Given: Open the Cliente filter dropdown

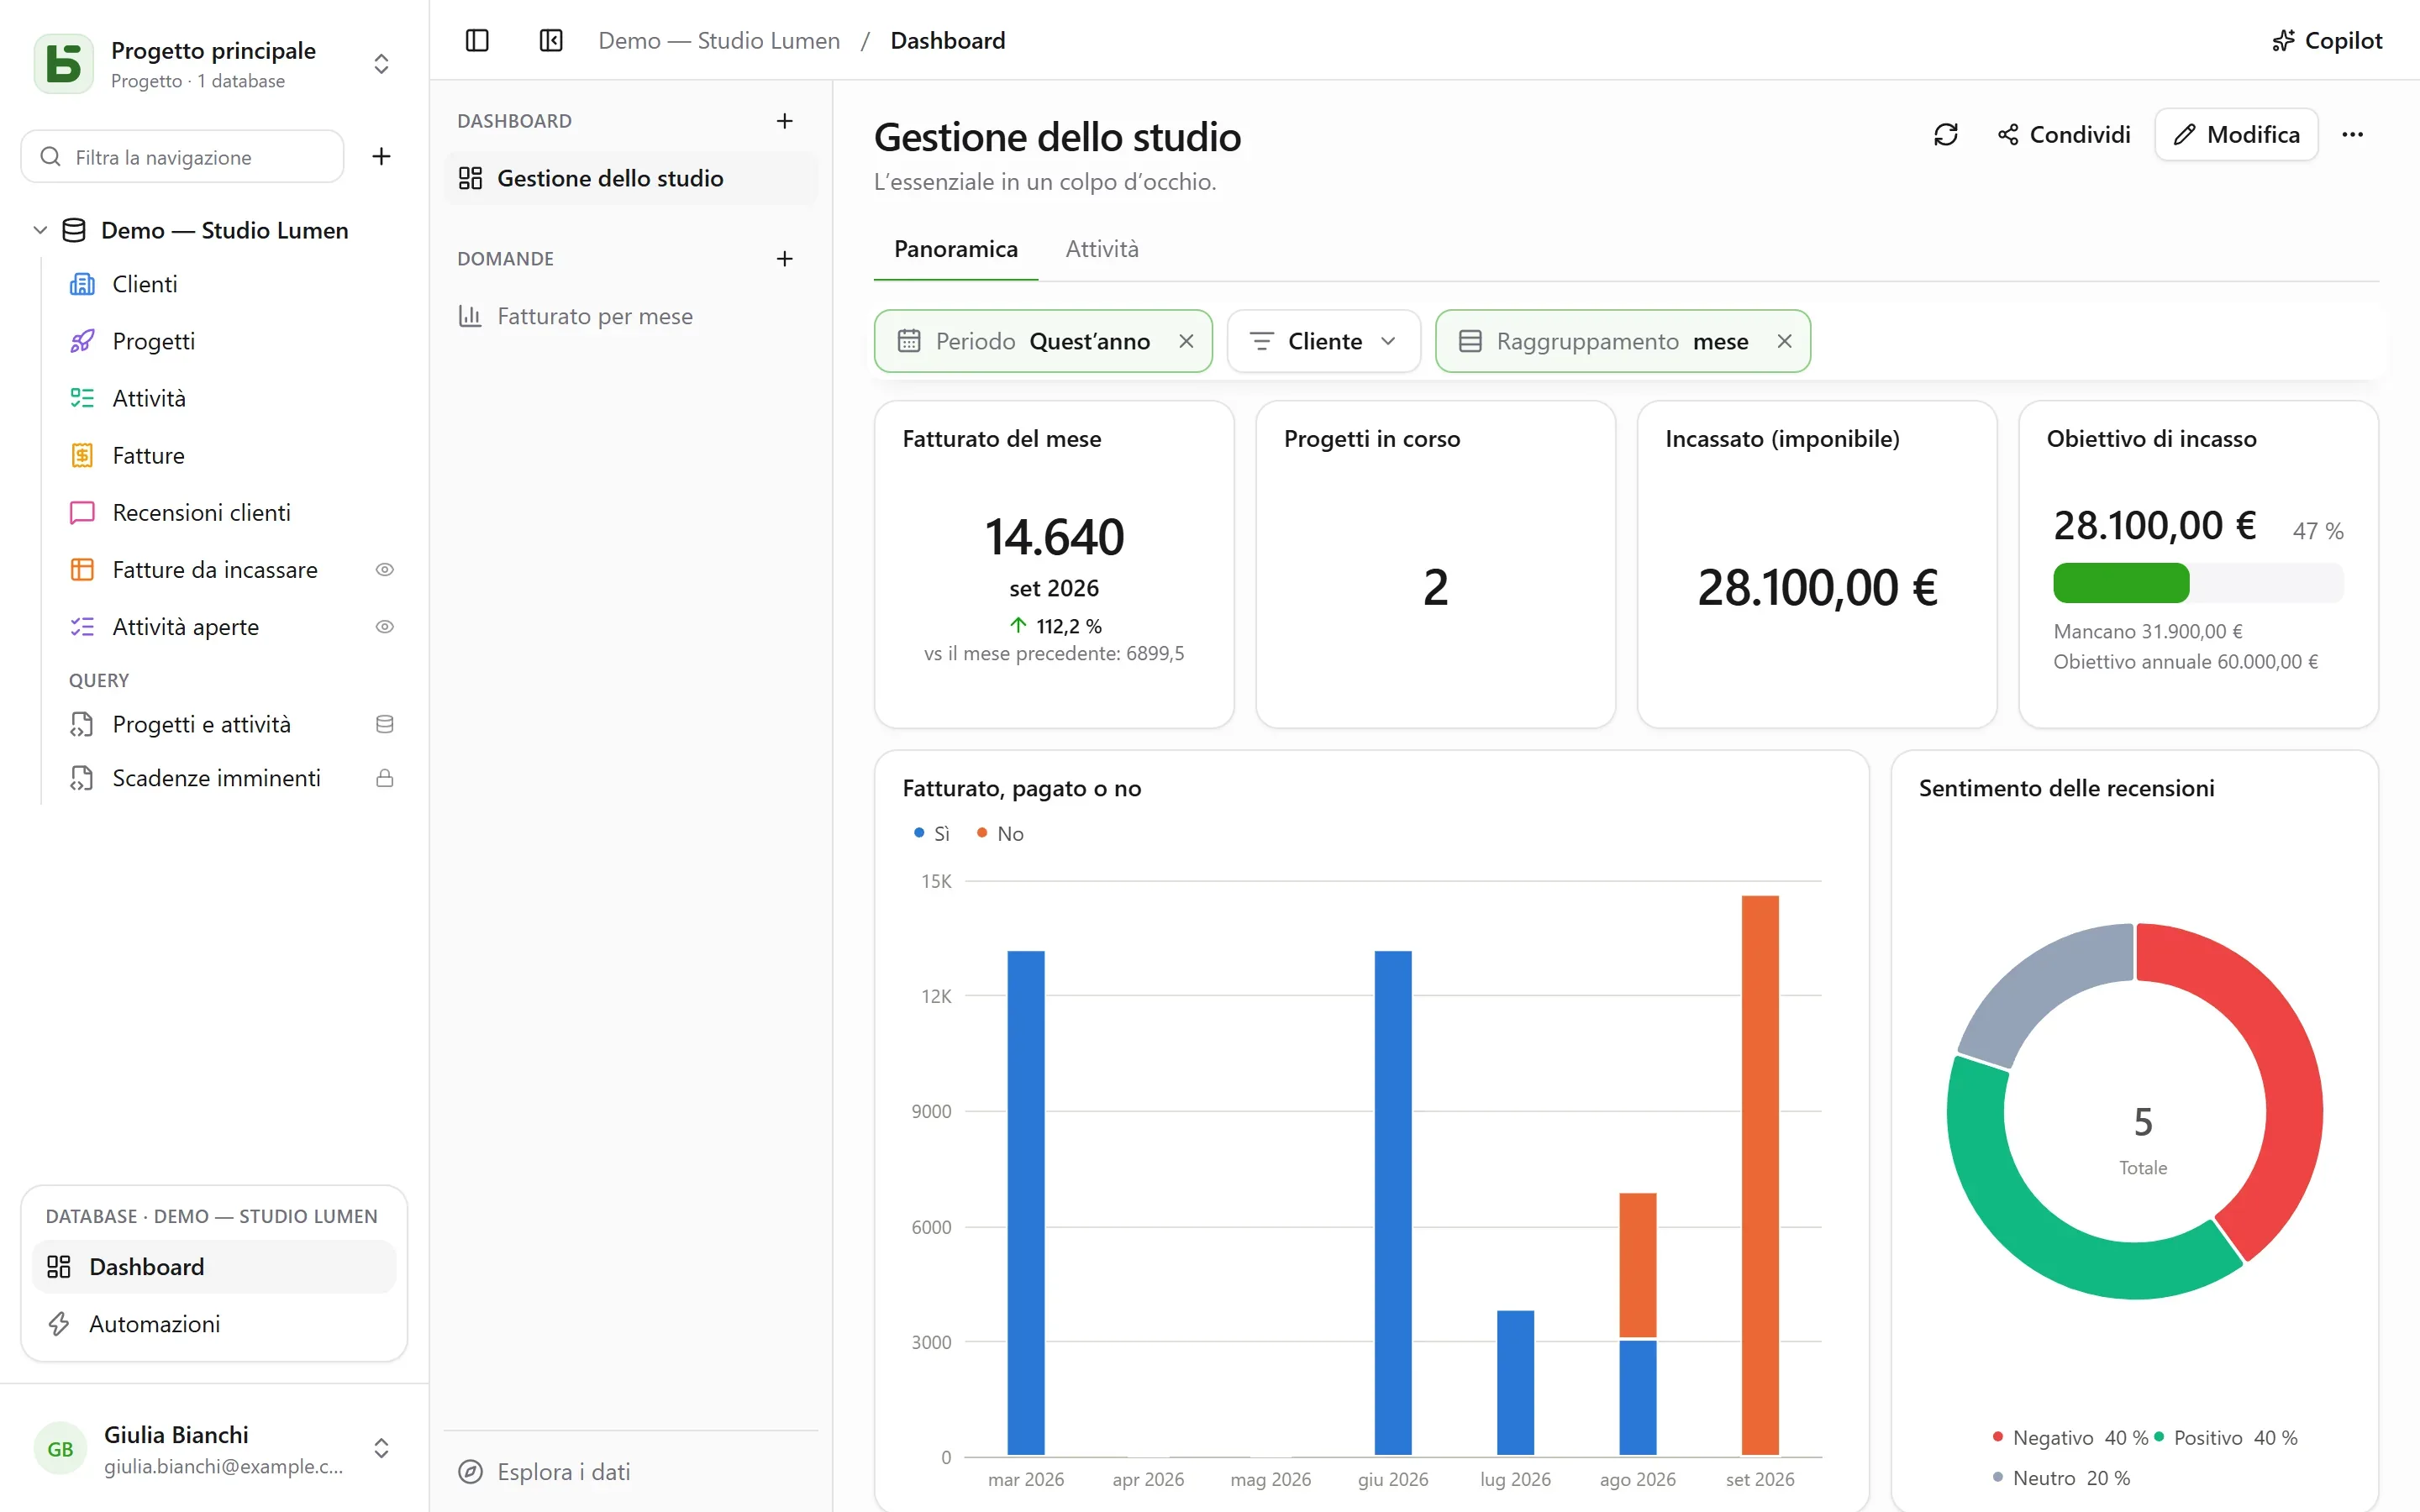Looking at the screenshot, I should [x=1323, y=341].
